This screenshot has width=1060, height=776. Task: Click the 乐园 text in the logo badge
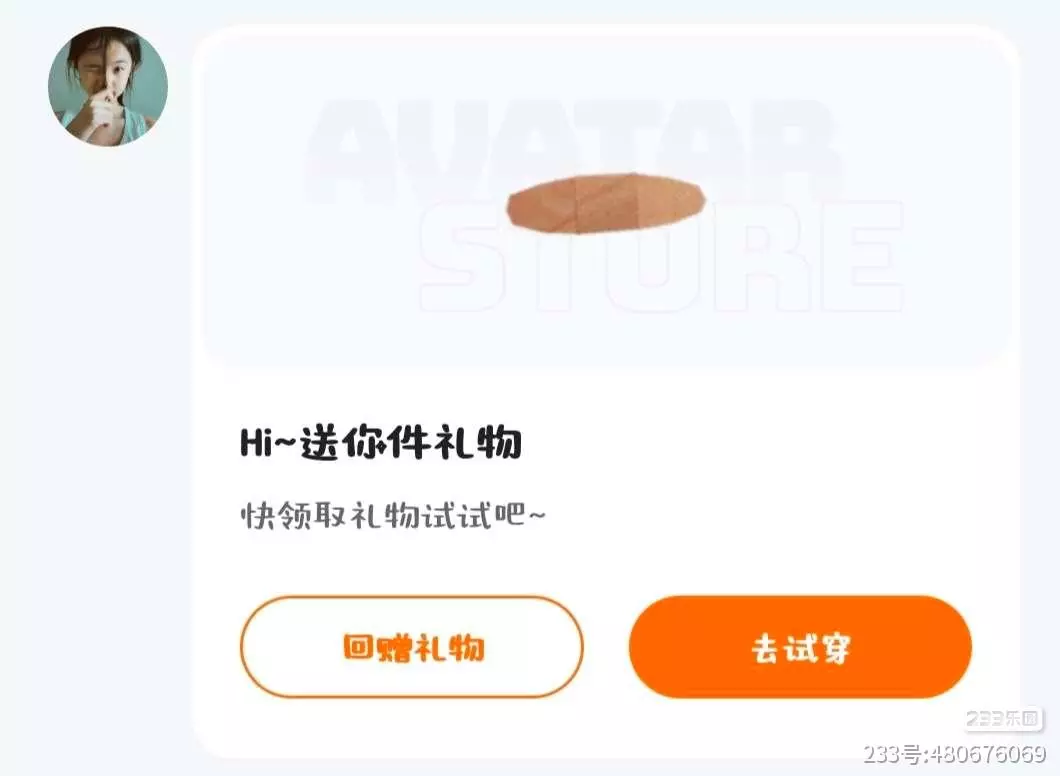pyautogui.click(x=1021, y=718)
